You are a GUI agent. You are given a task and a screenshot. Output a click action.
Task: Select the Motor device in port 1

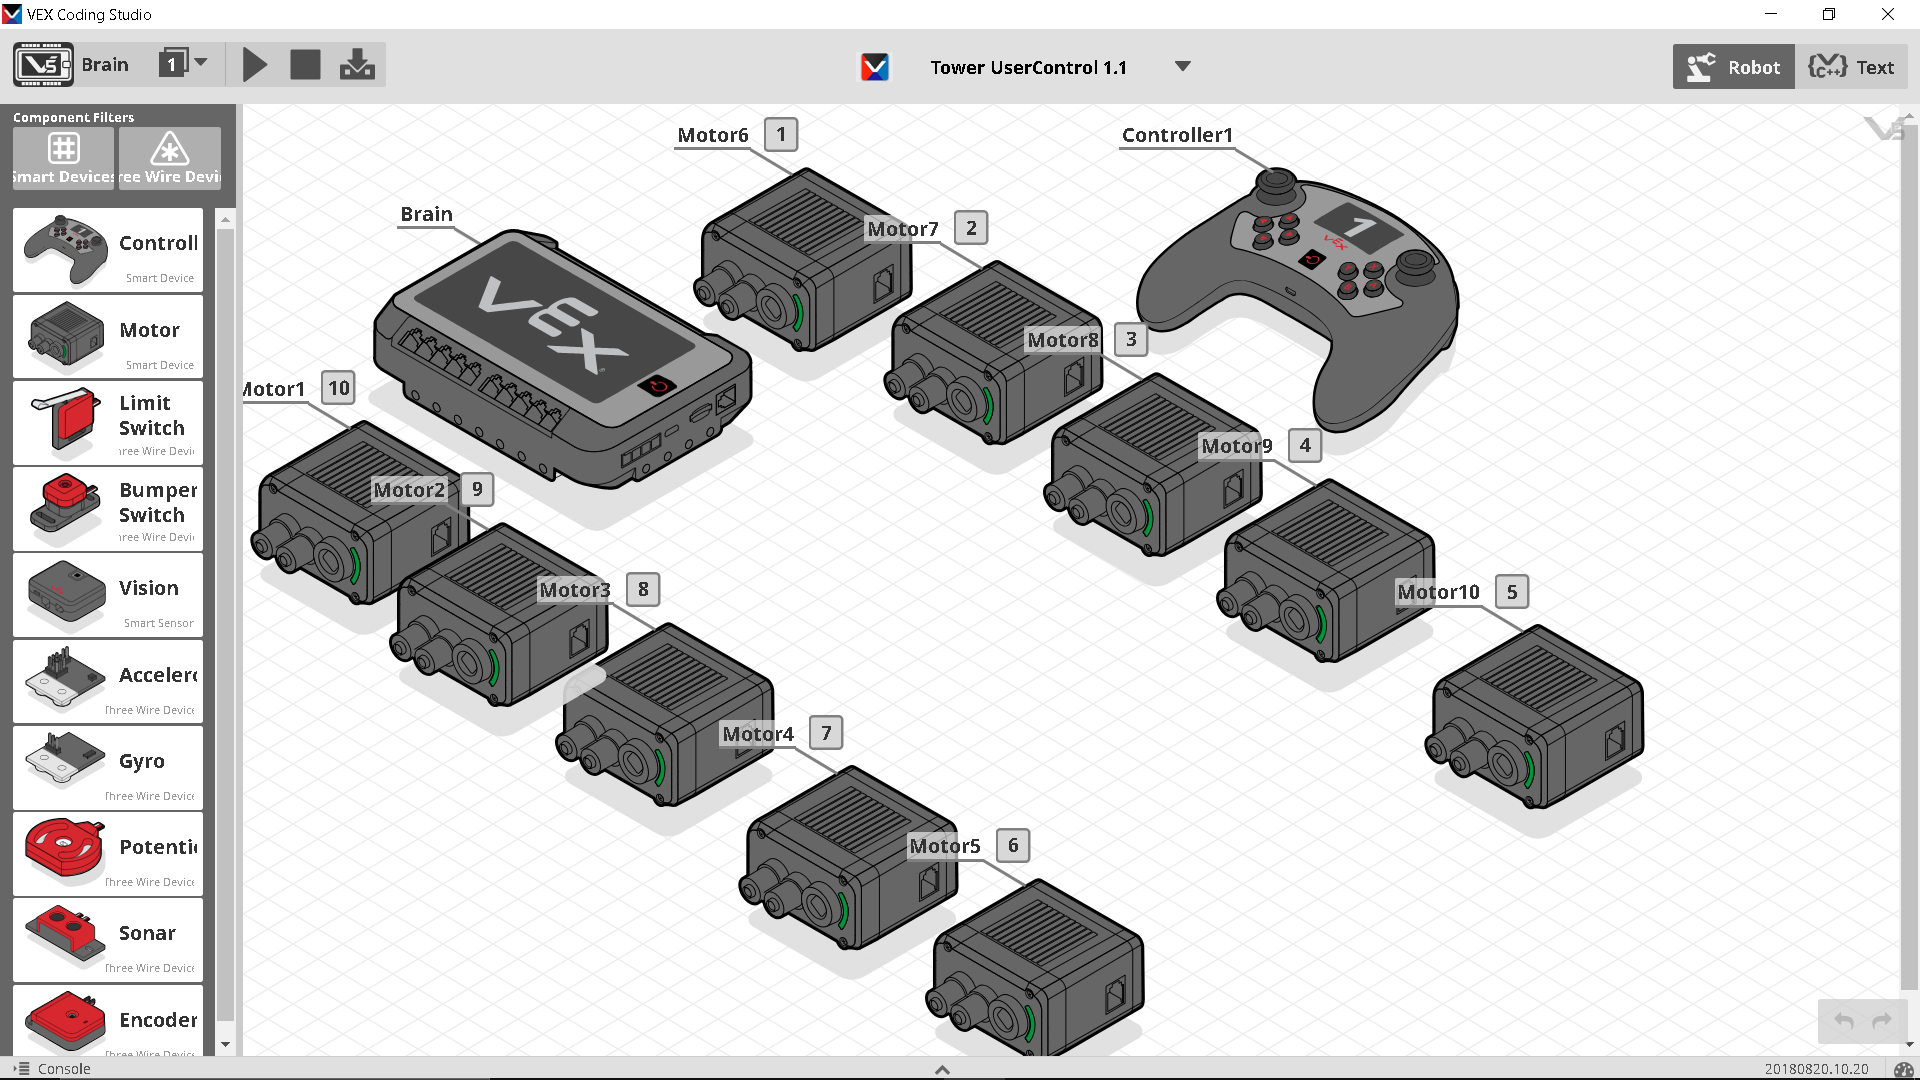pyautogui.click(x=803, y=260)
